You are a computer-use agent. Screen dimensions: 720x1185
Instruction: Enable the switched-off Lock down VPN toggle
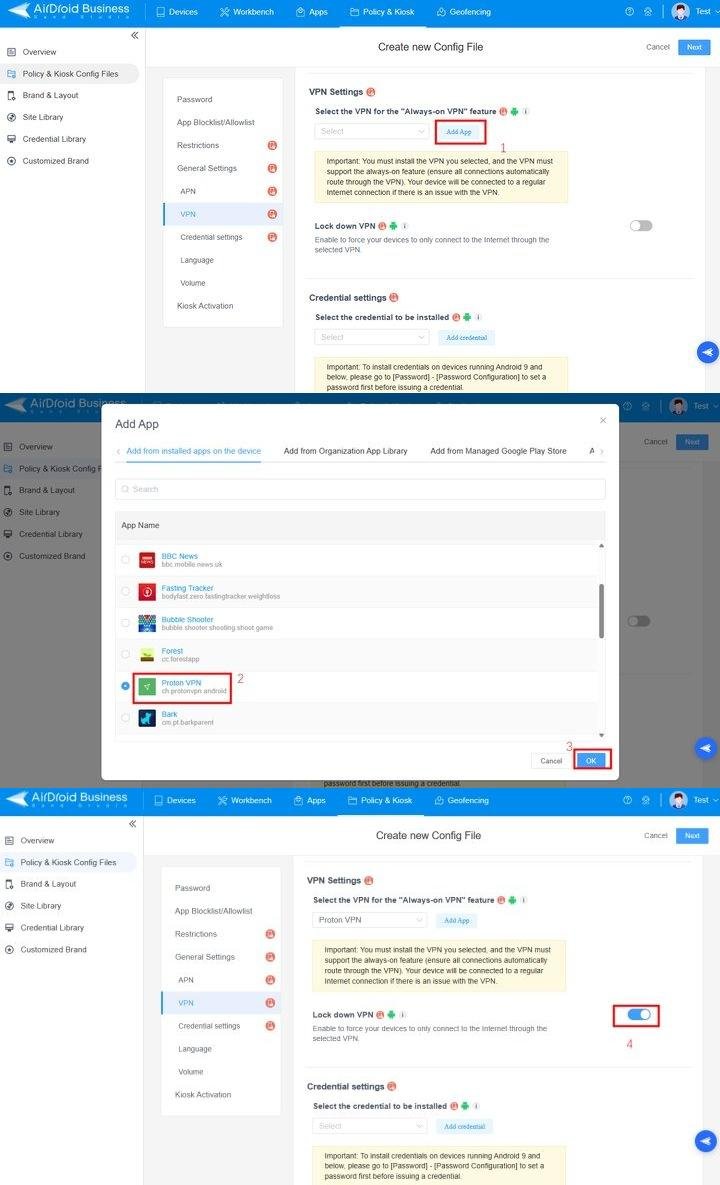click(641, 226)
